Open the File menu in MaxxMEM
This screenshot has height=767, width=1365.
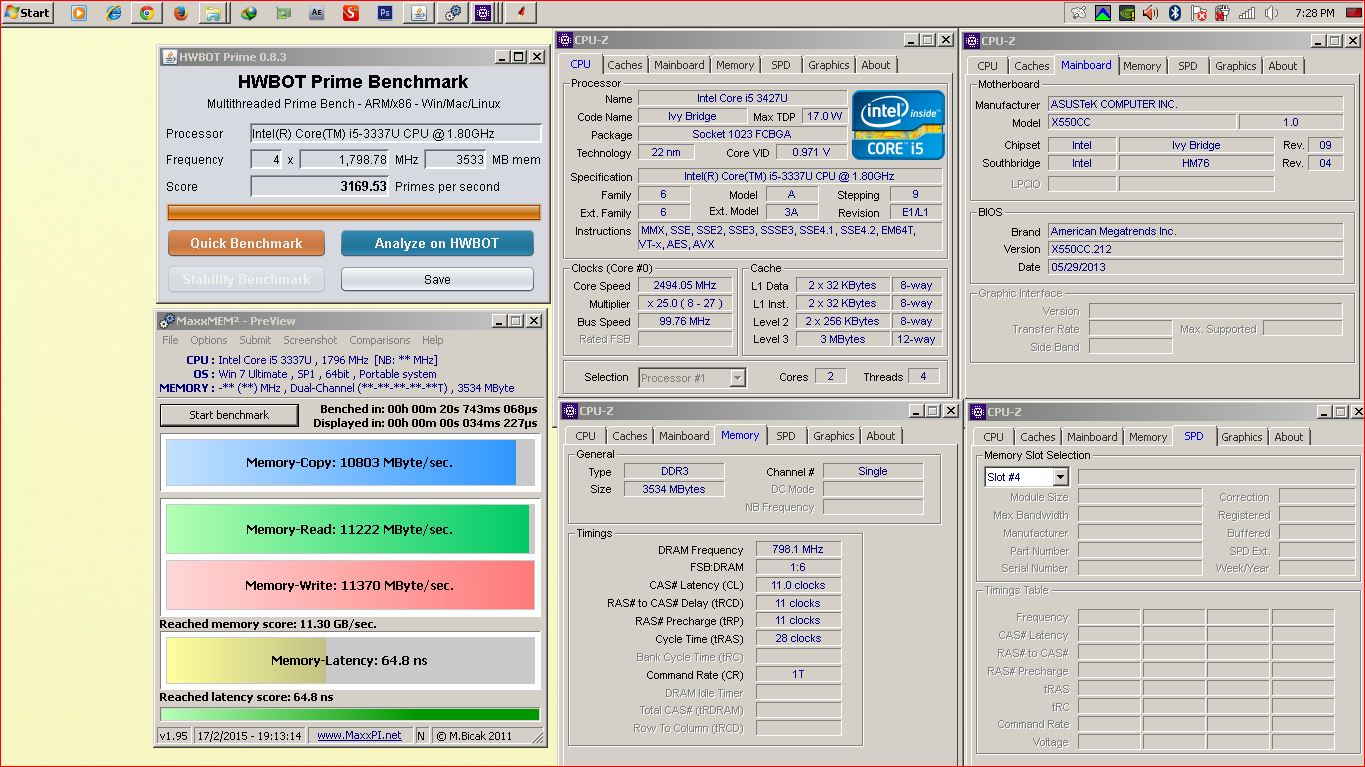(x=171, y=340)
